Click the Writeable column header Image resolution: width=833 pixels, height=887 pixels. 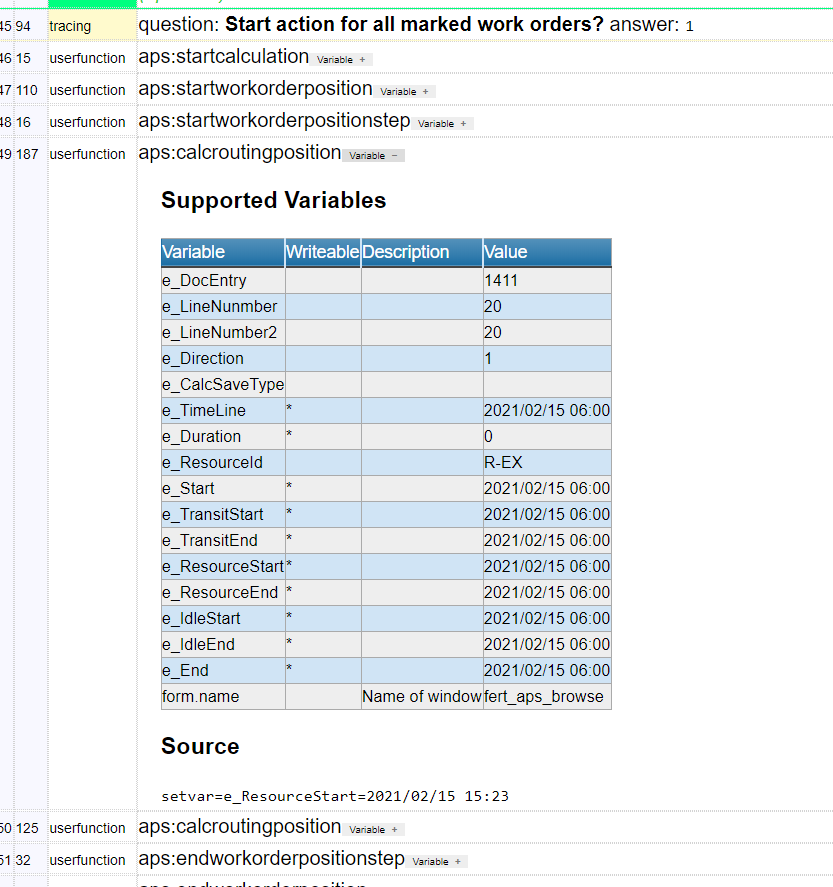[x=322, y=252]
